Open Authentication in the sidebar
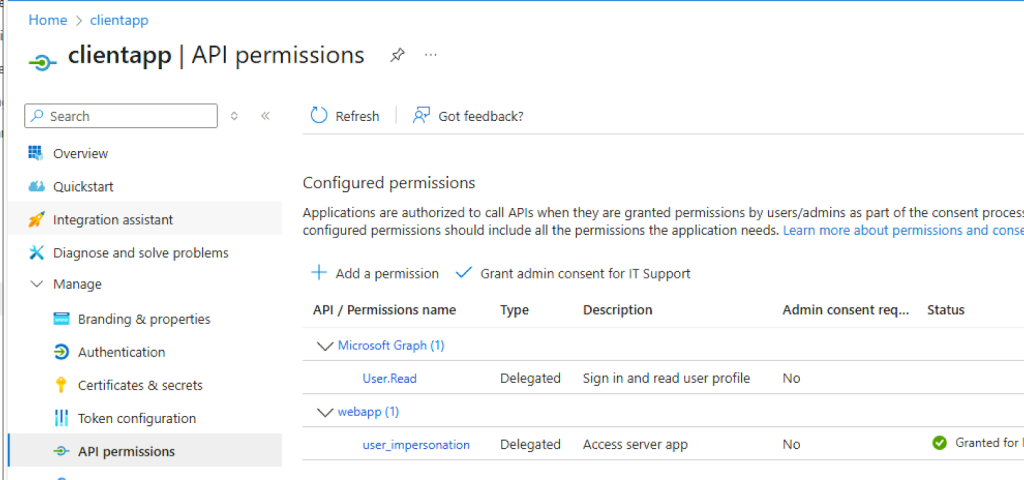The height and width of the screenshot is (480, 1024). 121,352
